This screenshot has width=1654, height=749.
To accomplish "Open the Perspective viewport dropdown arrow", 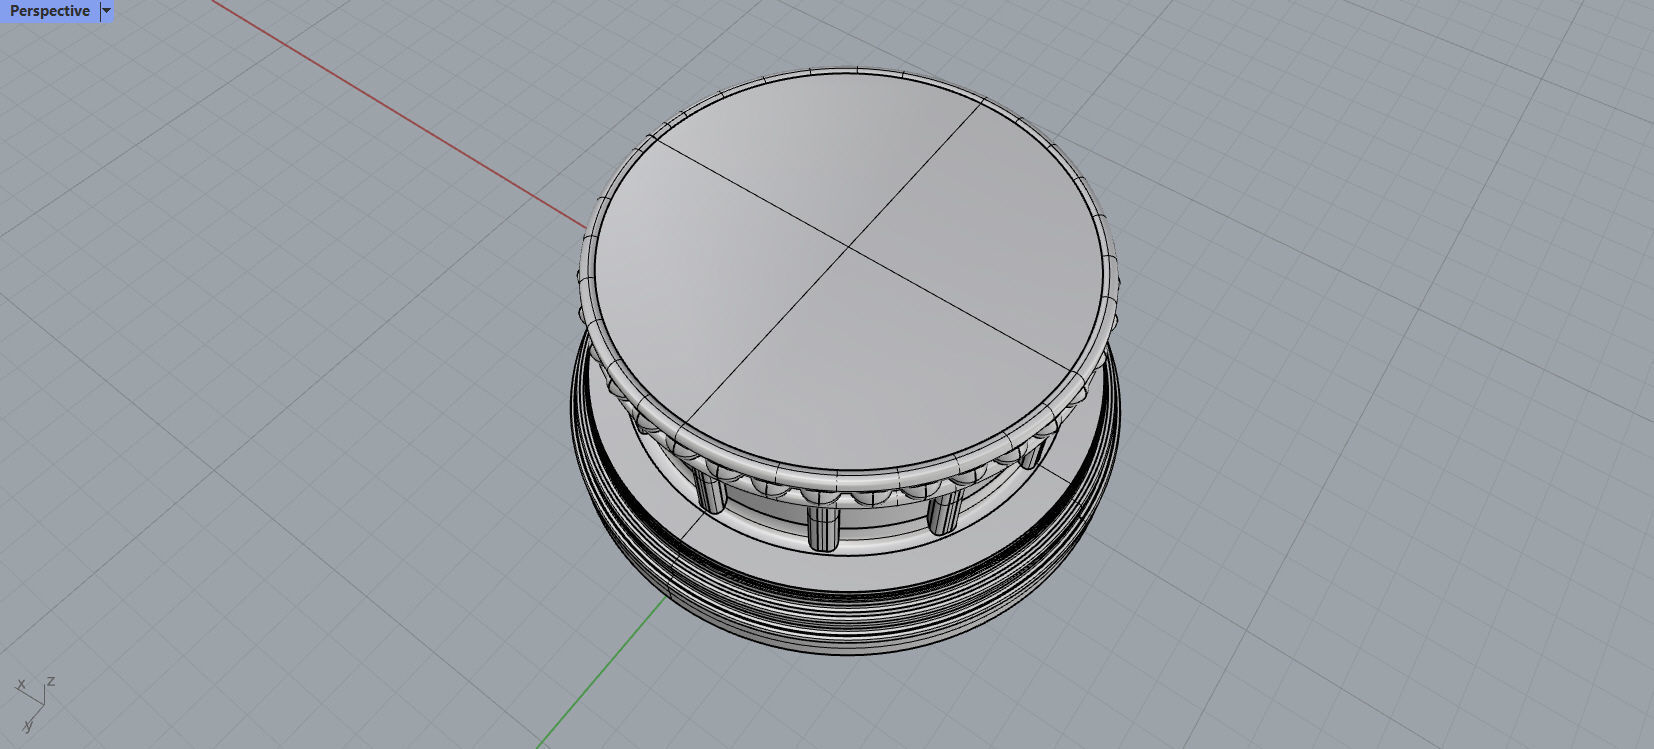I will coord(107,11).
